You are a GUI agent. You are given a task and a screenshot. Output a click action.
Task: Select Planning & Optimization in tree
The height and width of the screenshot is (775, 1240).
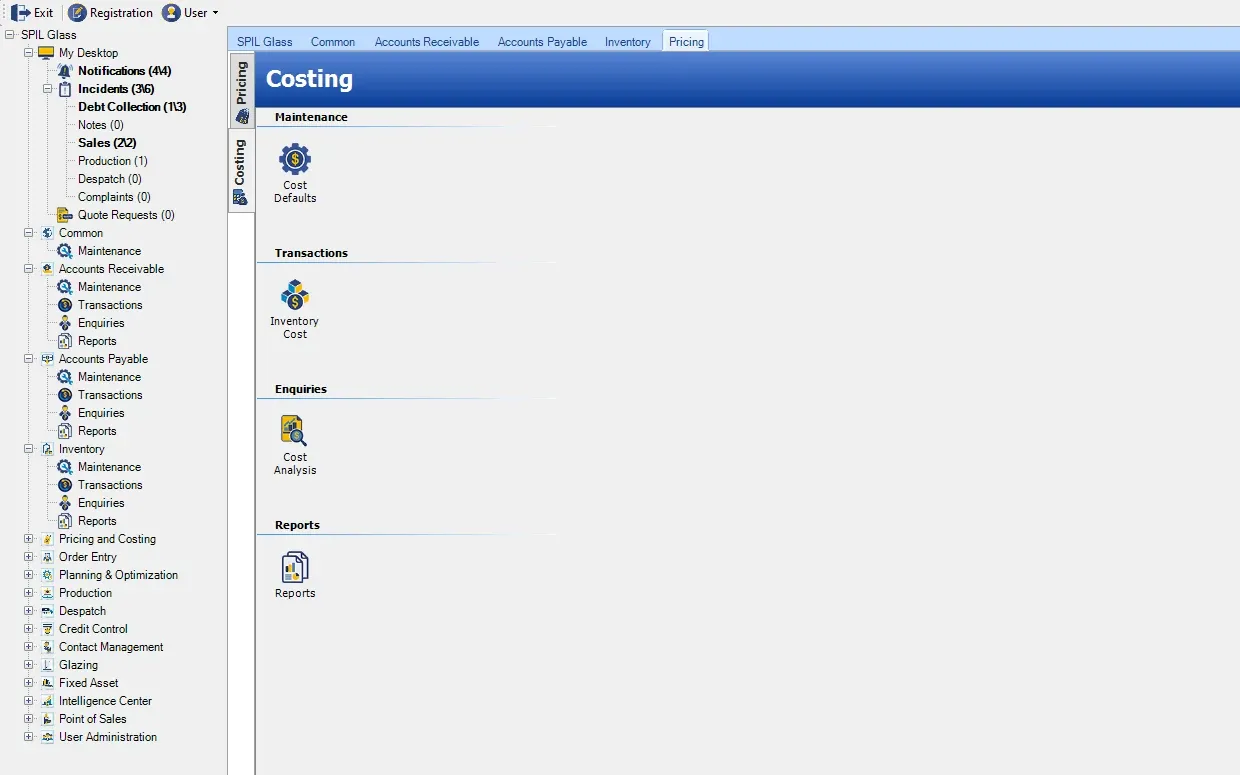pyautogui.click(x=118, y=575)
